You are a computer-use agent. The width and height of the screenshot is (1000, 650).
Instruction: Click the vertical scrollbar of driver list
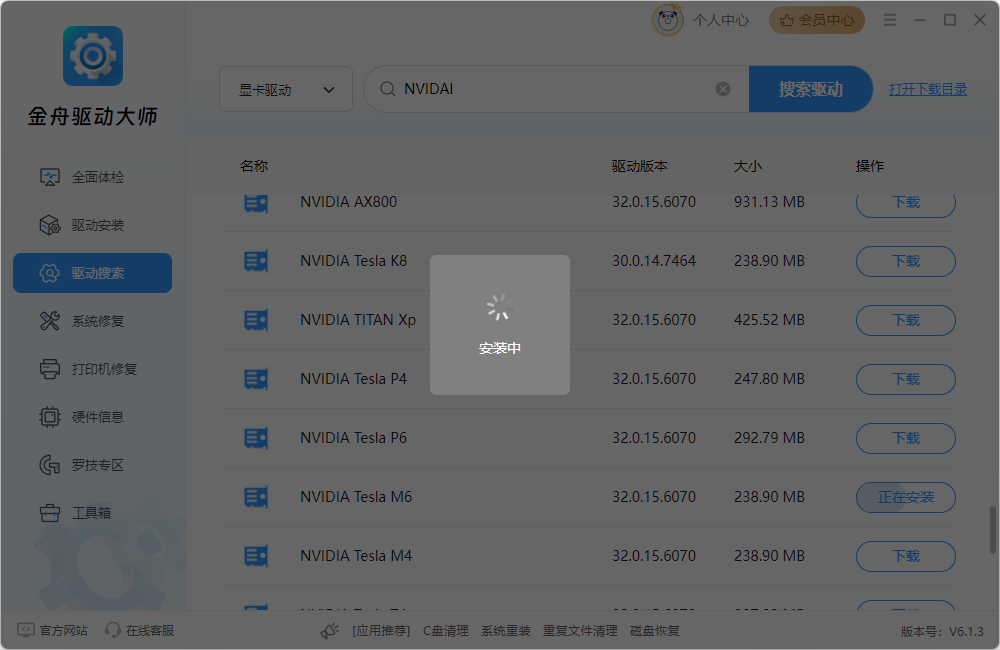tap(993, 530)
